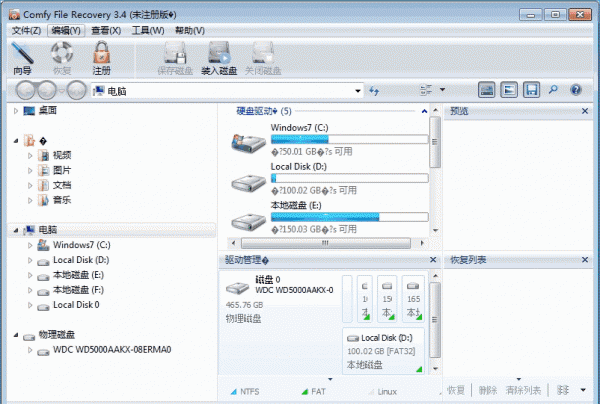Click the FAT legend entry
This screenshot has width=600, height=404.
point(314,392)
